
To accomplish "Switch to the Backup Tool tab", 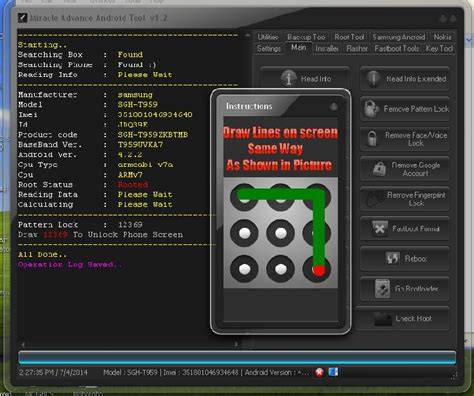I will [x=306, y=37].
